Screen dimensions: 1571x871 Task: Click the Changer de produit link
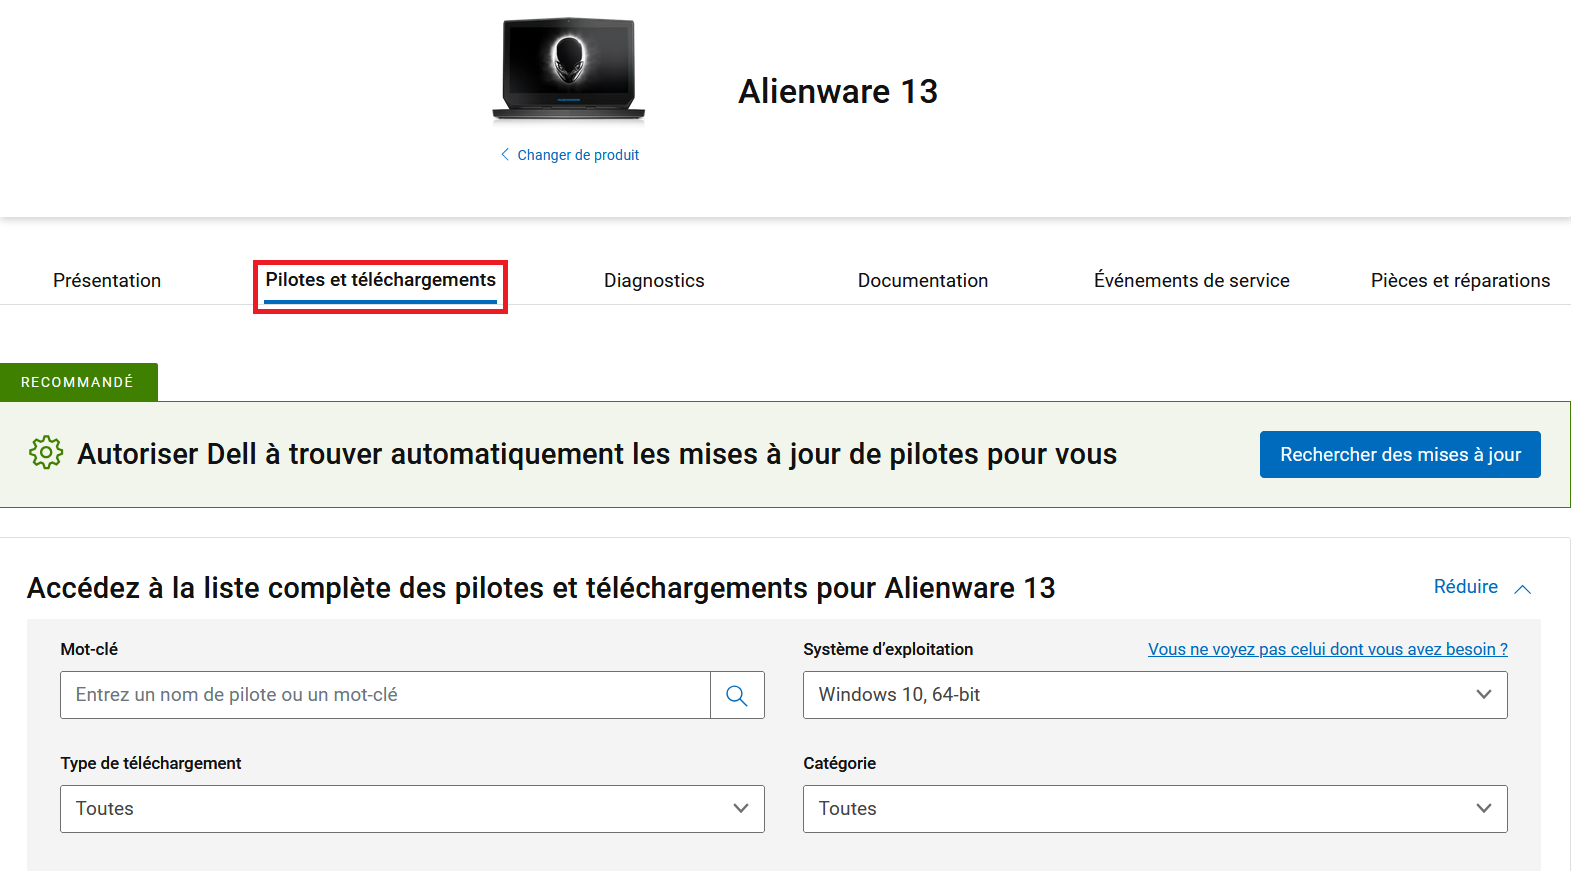pyautogui.click(x=578, y=155)
